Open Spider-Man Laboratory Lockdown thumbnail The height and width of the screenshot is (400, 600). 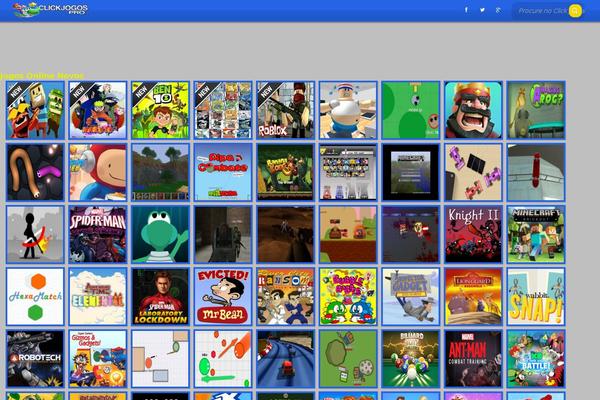pos(160,297)
